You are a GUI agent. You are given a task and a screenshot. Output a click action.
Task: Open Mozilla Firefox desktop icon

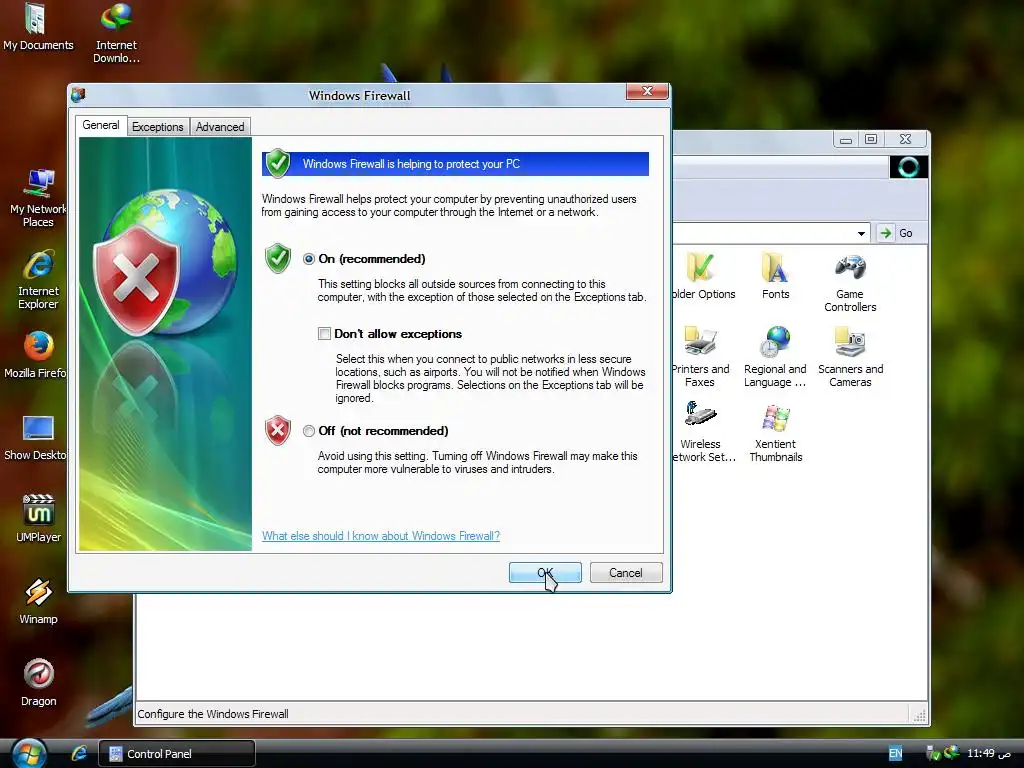[x=35, y=355]
